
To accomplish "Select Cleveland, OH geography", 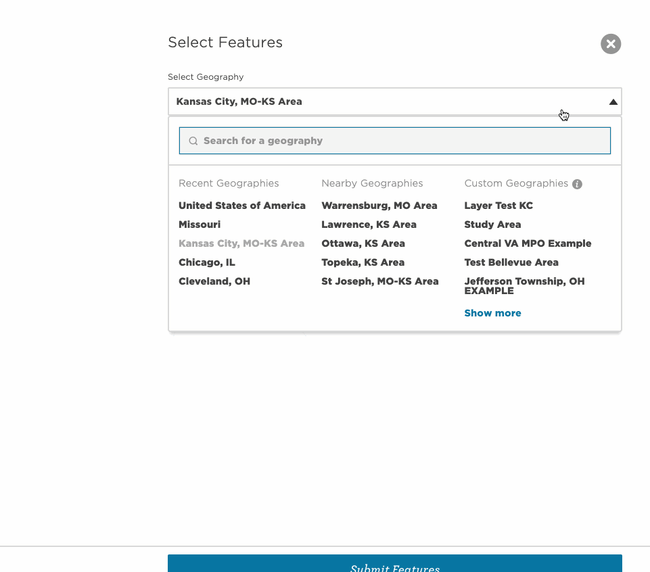I will (214, 281).
